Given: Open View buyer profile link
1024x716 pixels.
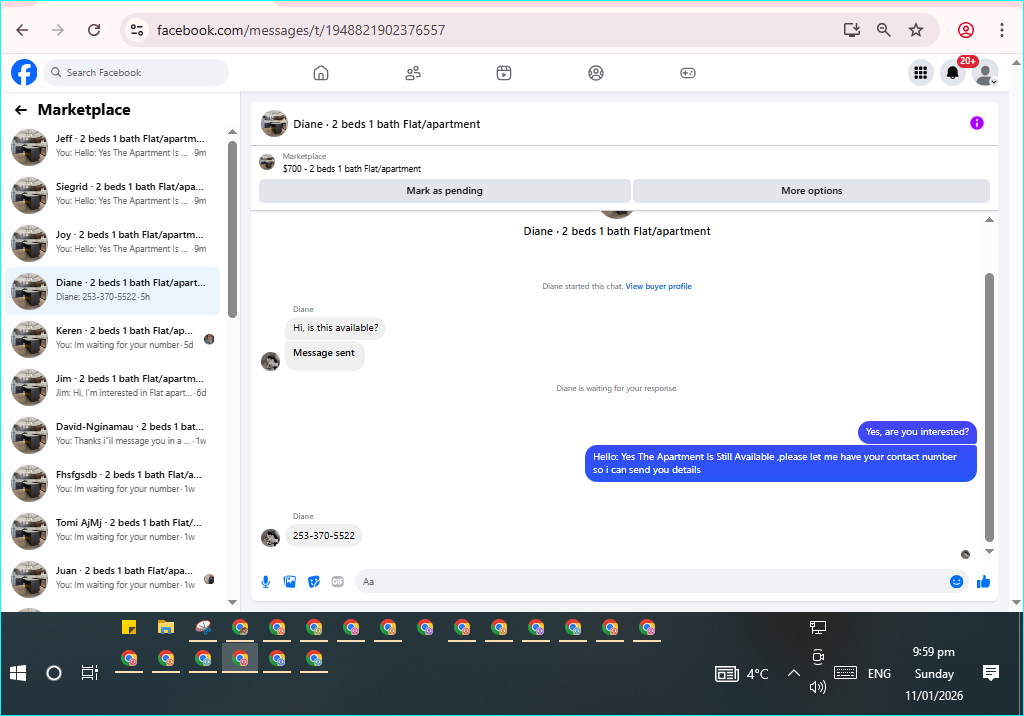Looking at the screenshot, I should click(x=658, y=286).
